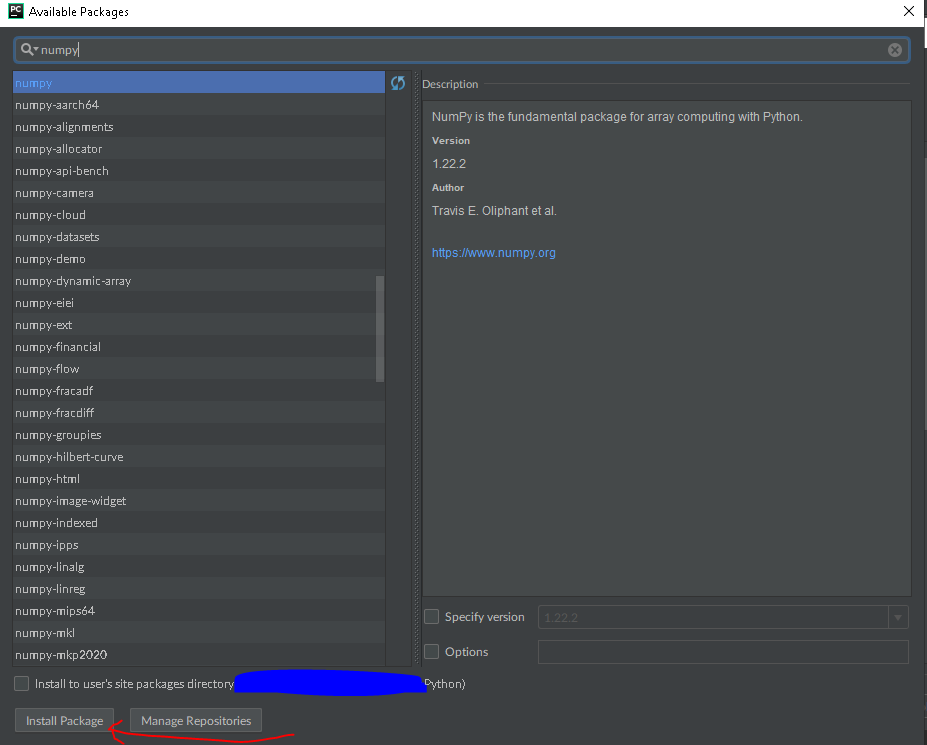Select numpy-cloud in the list
Image resolution: width=927 pixels, height=745 pixels.
tap(199, 215)
